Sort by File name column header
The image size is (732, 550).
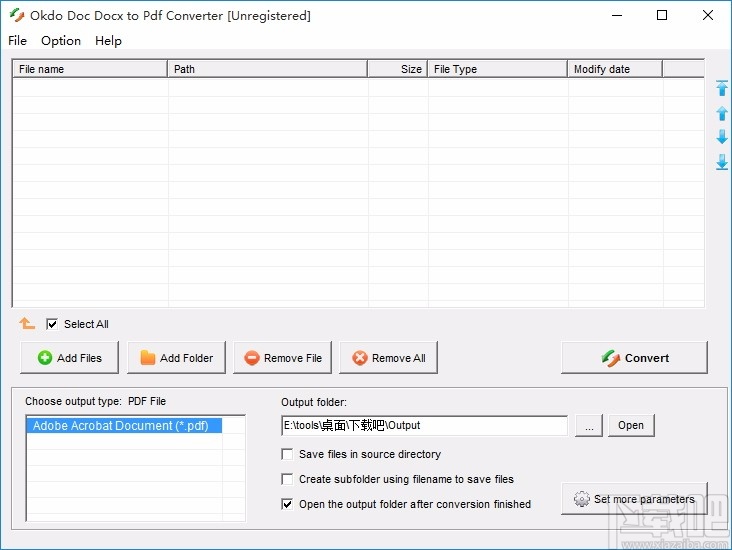90,69
